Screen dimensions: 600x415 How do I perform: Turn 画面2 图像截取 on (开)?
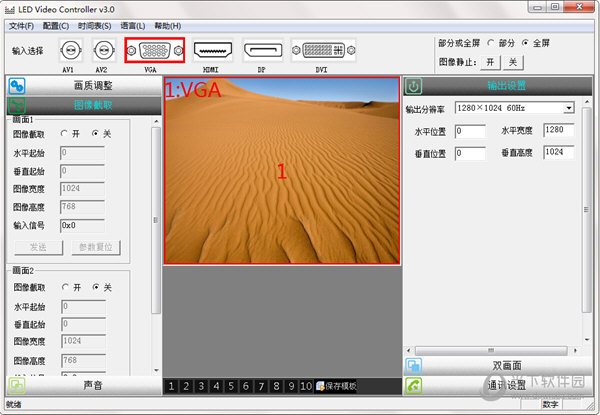tap(65, 287)
